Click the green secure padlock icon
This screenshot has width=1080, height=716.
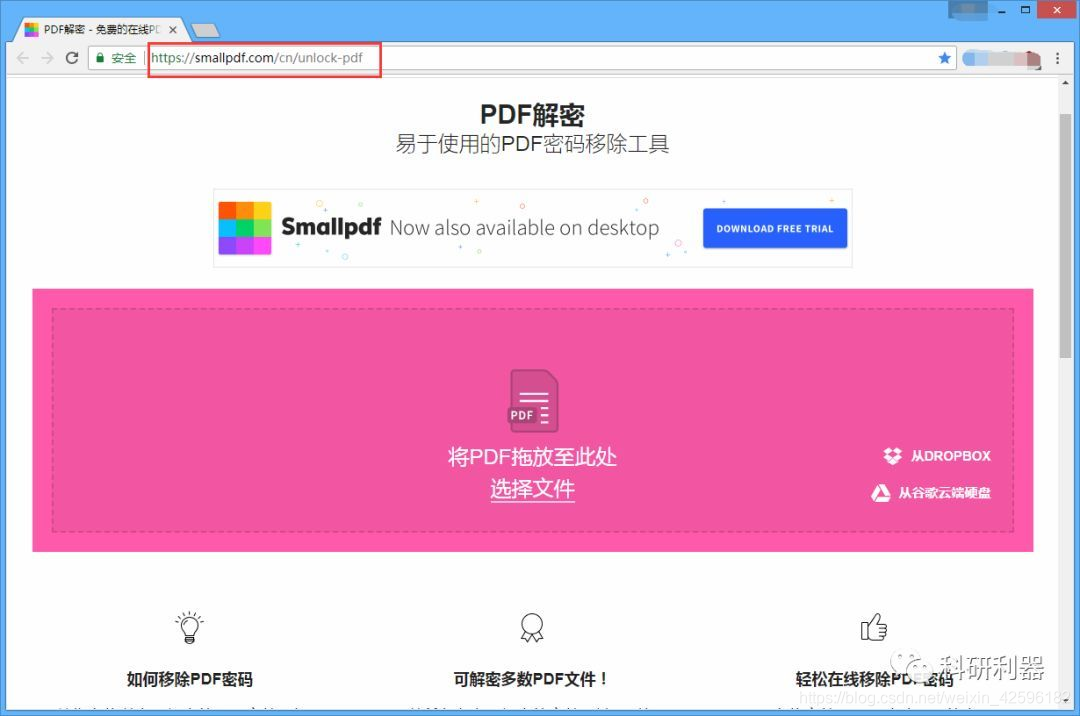click(100, 58)
